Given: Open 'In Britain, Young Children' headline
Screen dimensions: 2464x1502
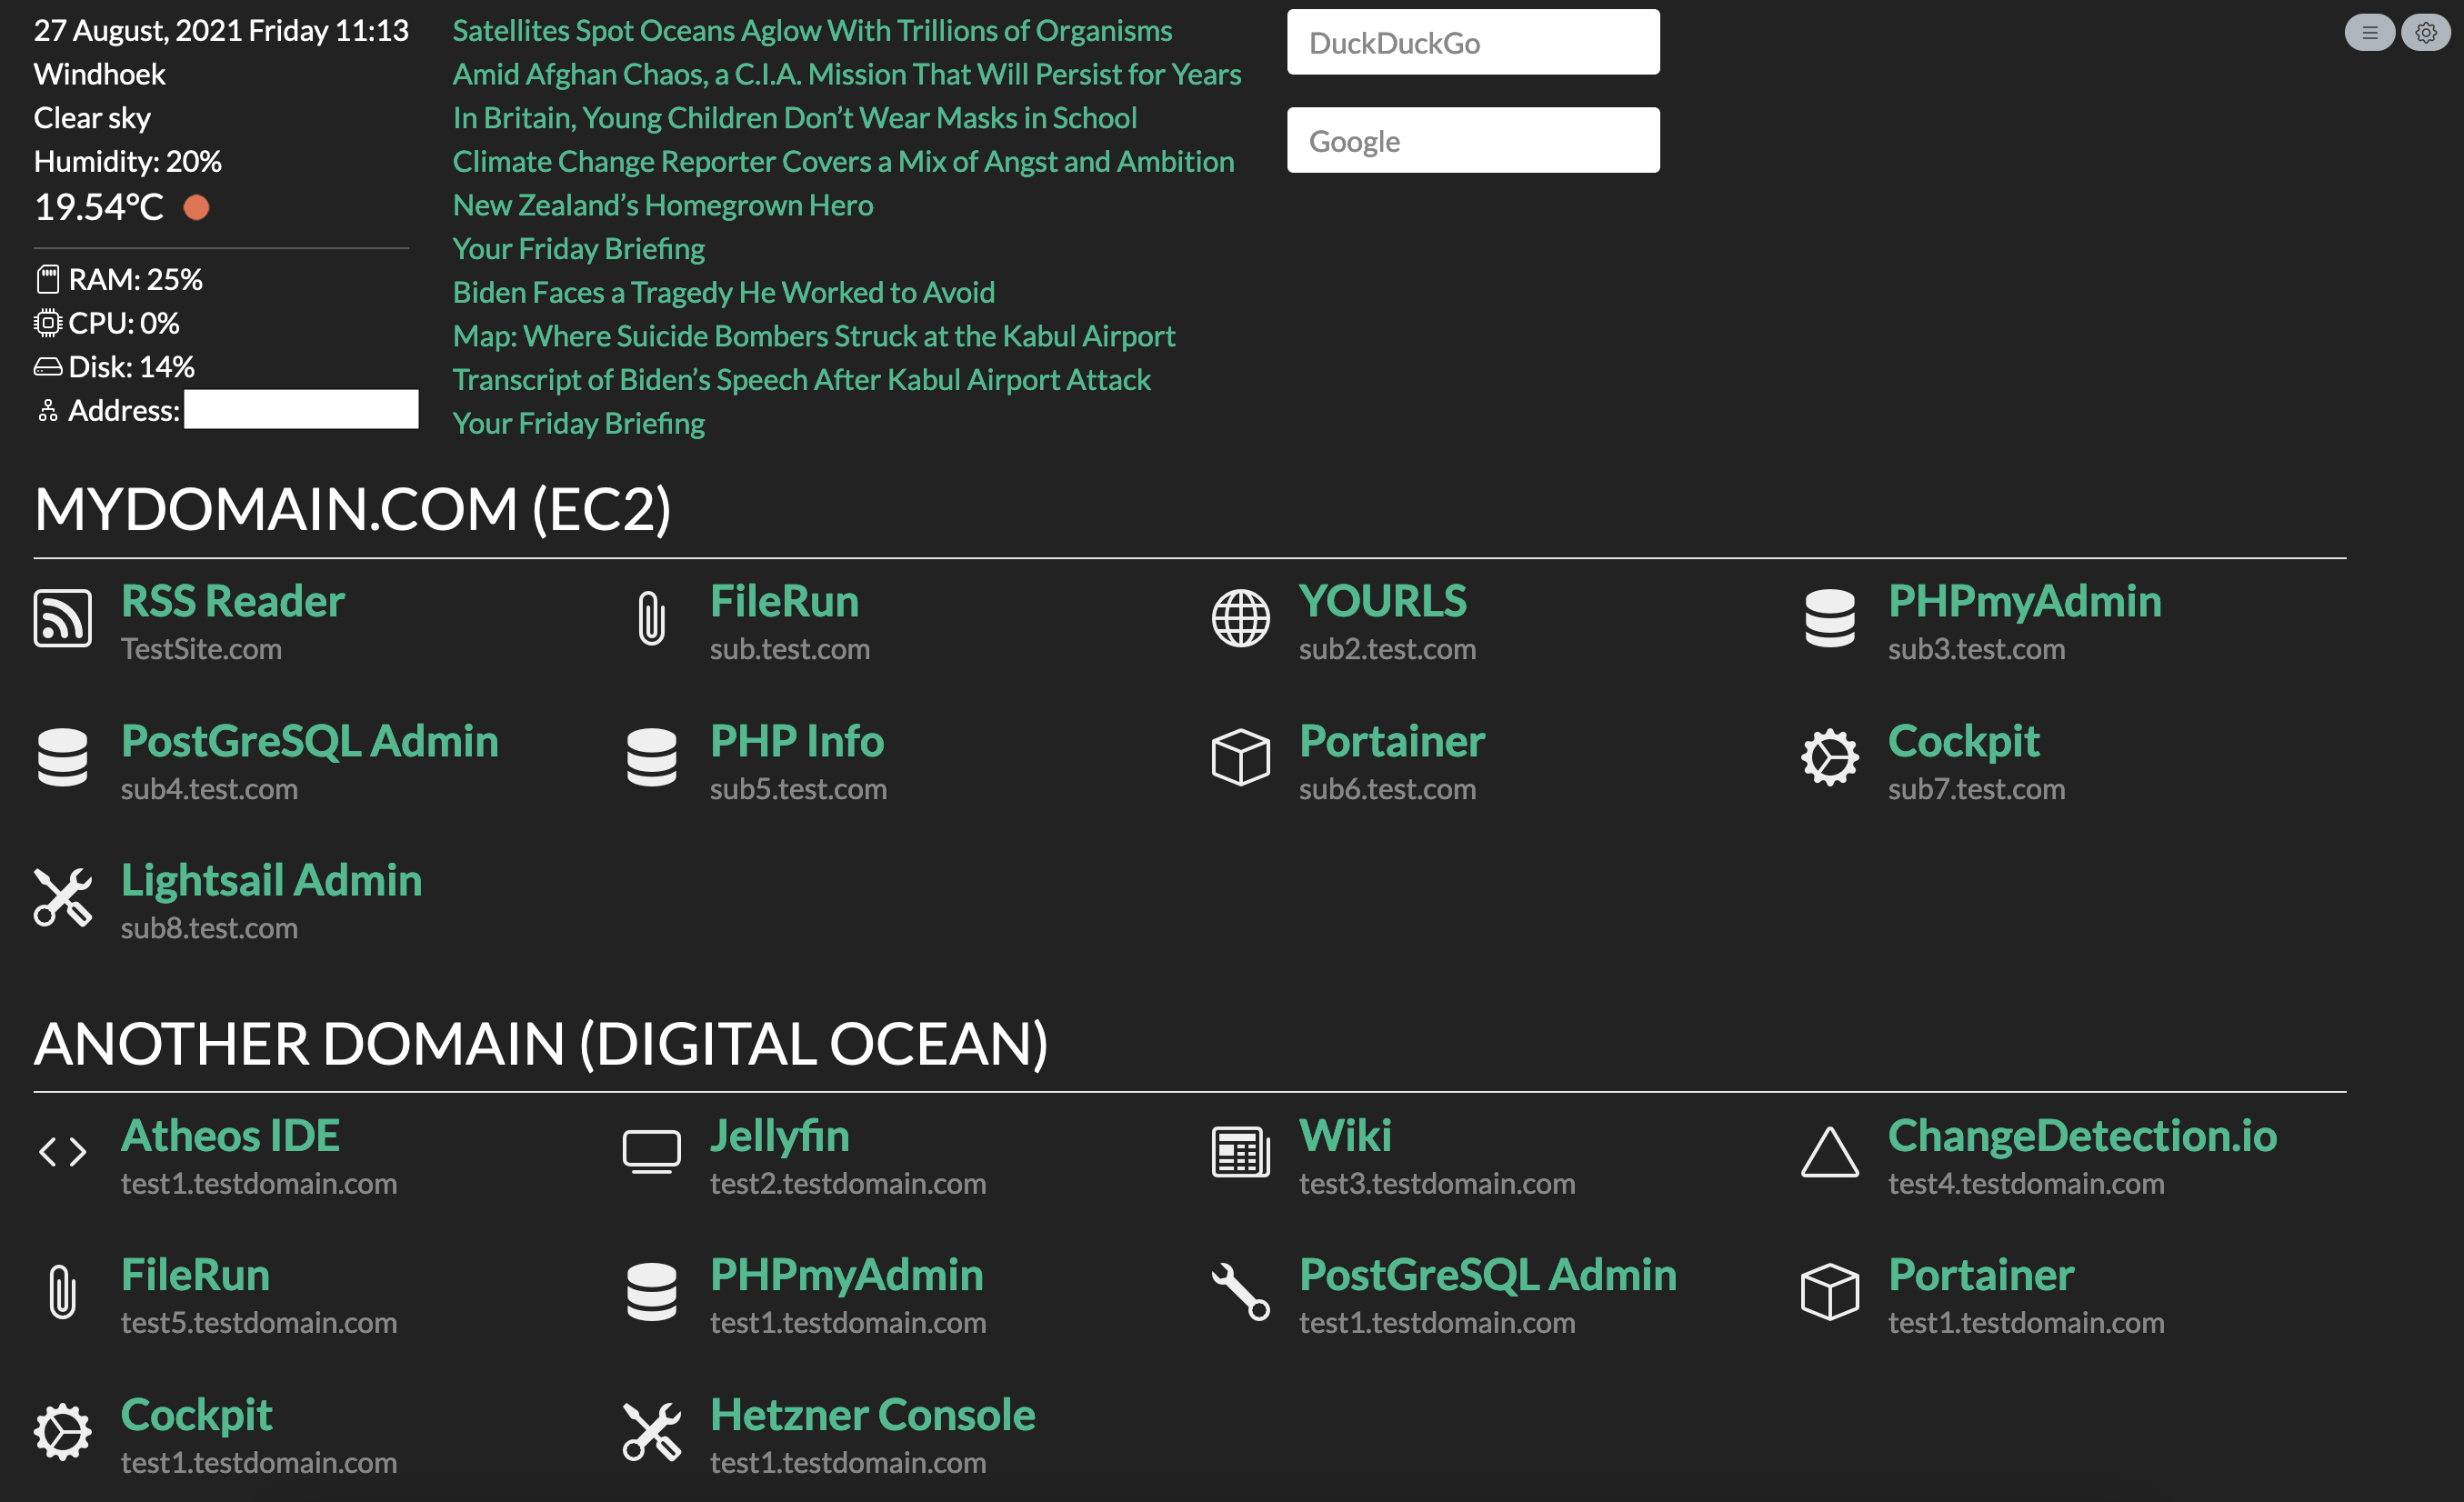Looking at the screenshot, I should [795, 118].
